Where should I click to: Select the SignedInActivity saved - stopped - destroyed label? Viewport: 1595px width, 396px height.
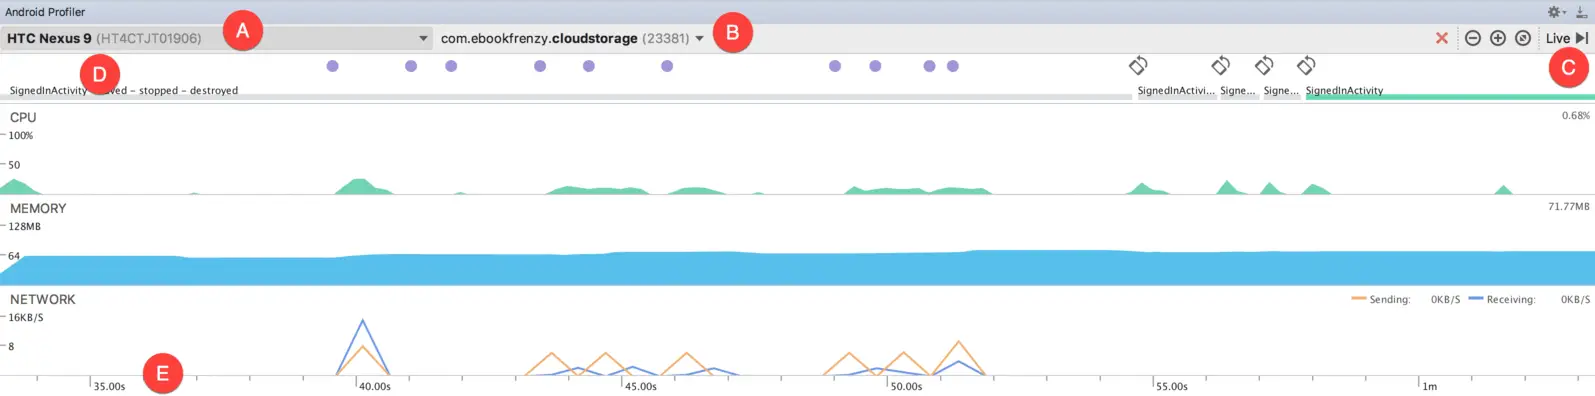(x=124, y=90)
